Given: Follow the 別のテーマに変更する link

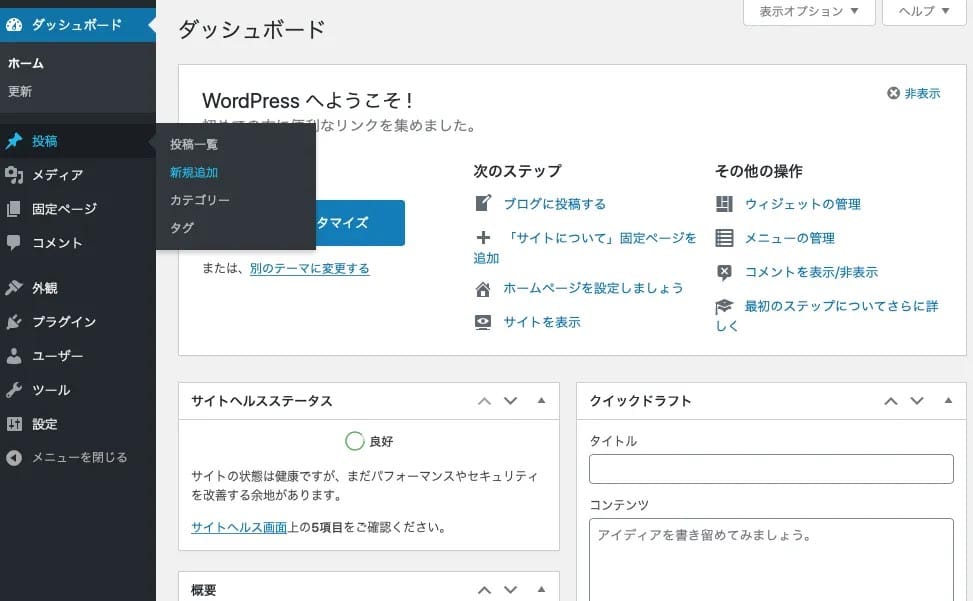Looking at the screenshot, I should [310, 269].
